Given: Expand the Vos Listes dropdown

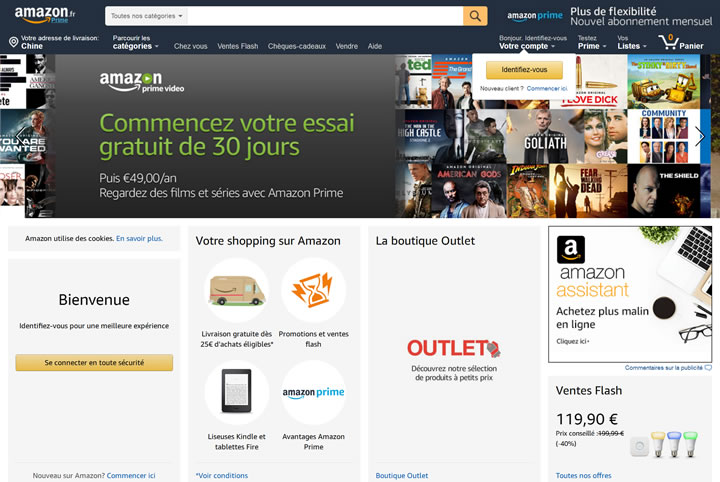Looking at the screenshot, I should (632, 42).
